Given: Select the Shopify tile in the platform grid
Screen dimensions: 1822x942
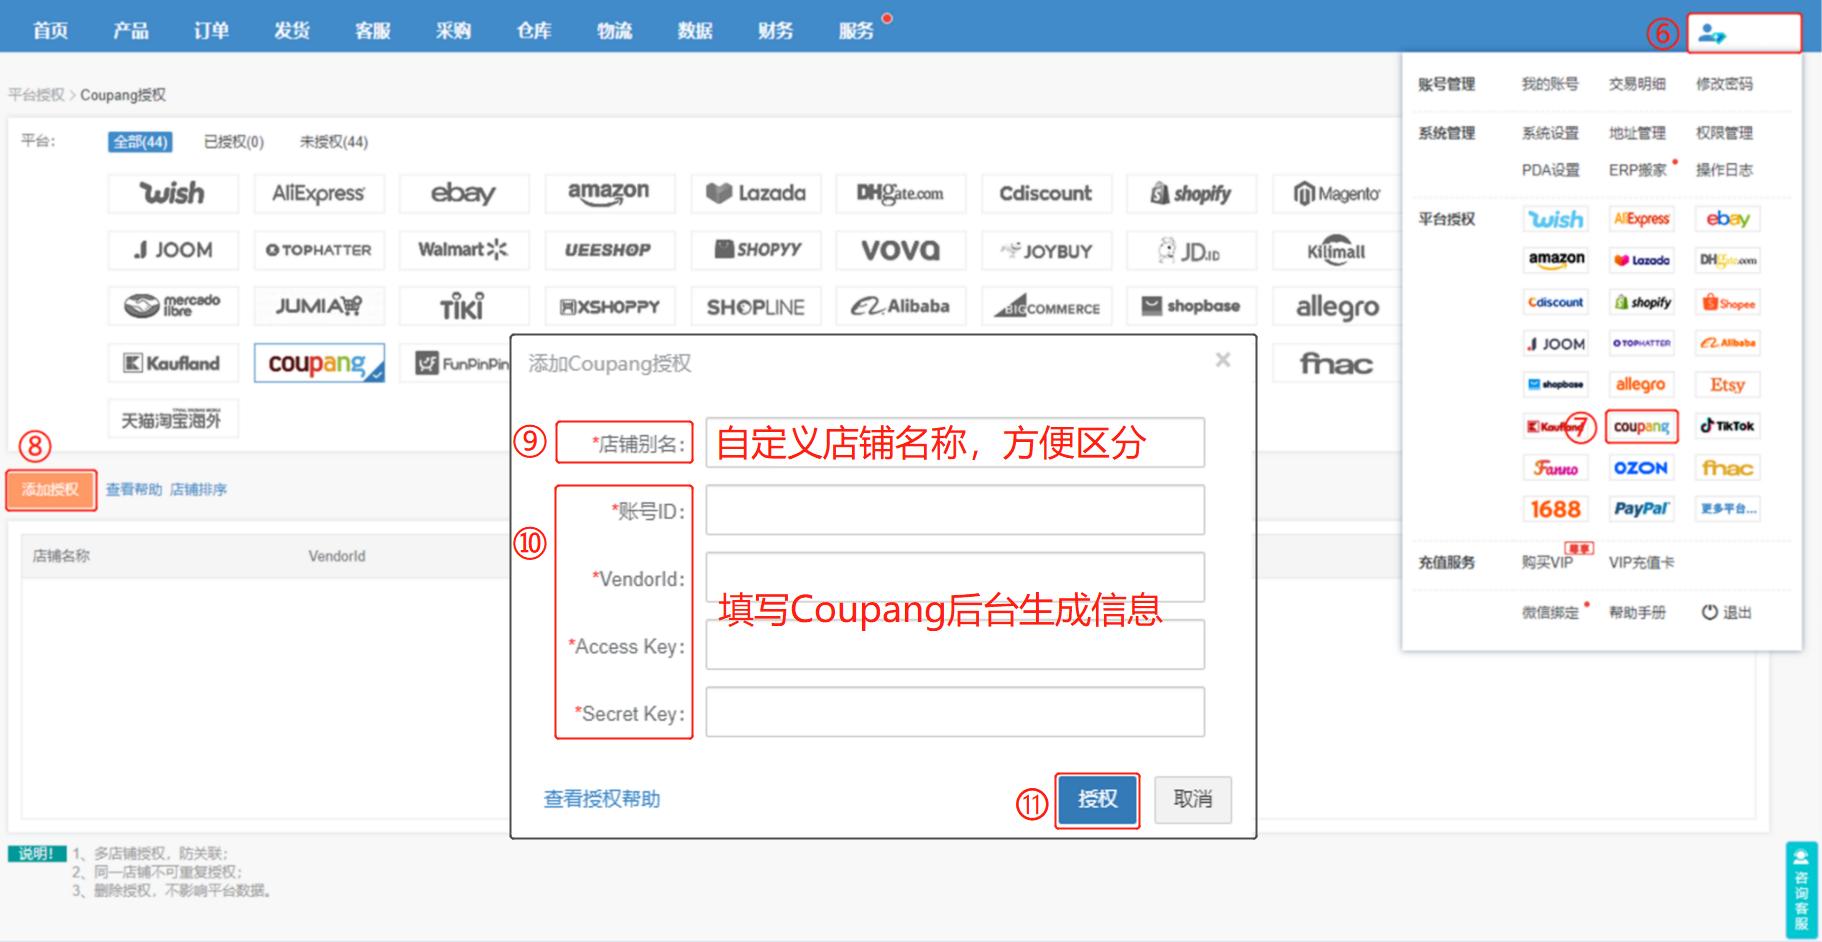Looking at the screenshot, I should (x=1189, y=193).
